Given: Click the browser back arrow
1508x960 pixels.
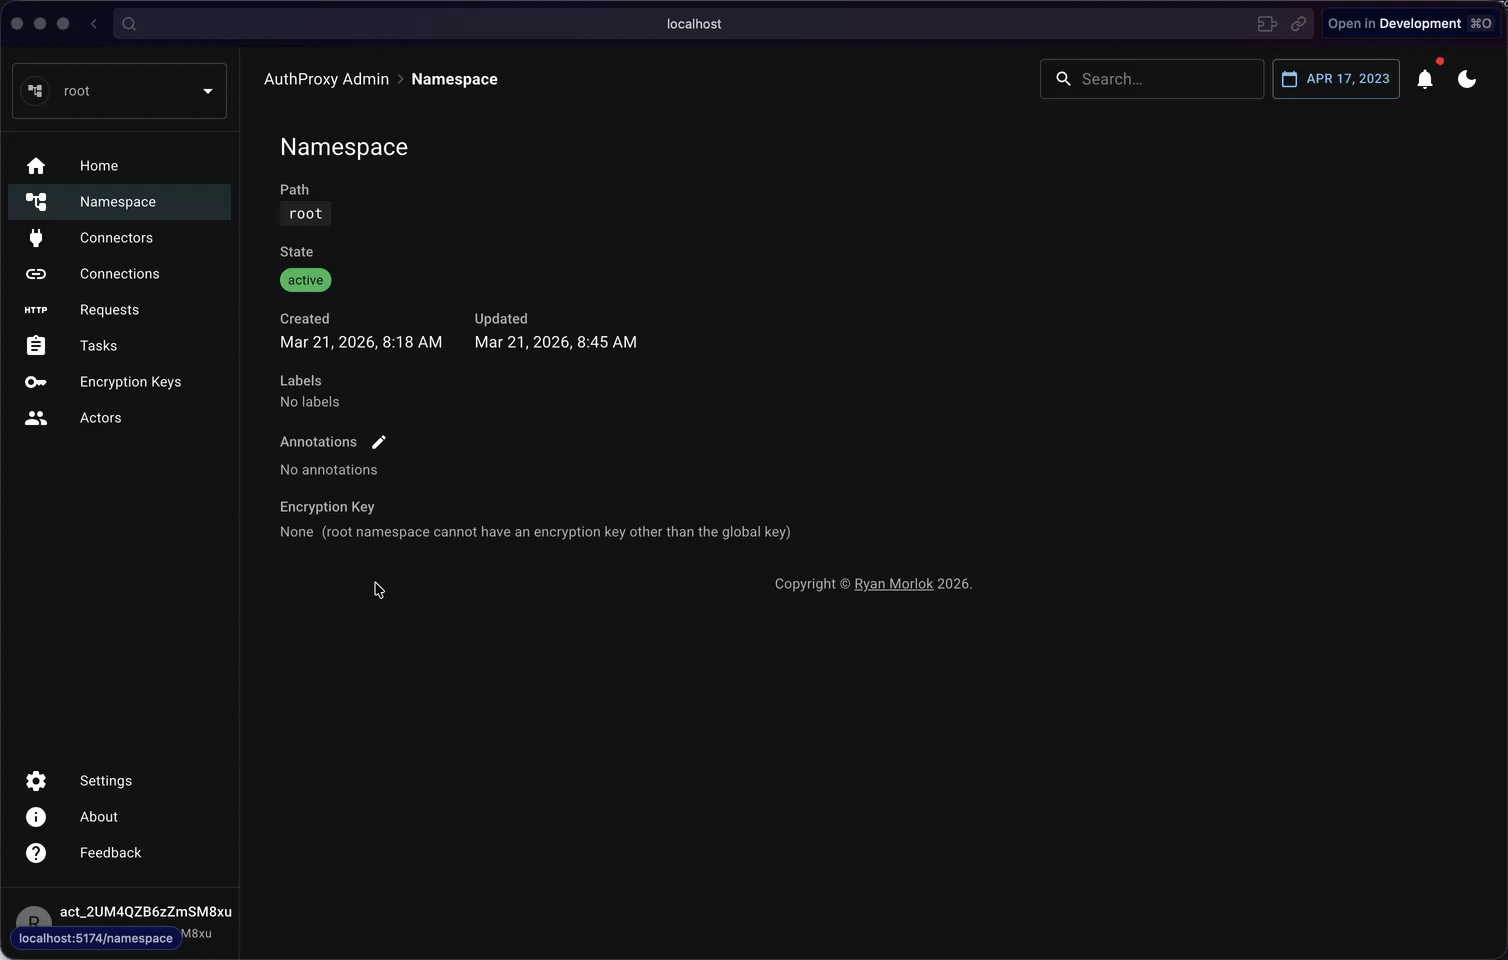Looking at the screenshot, I should (x=93, y=24).
